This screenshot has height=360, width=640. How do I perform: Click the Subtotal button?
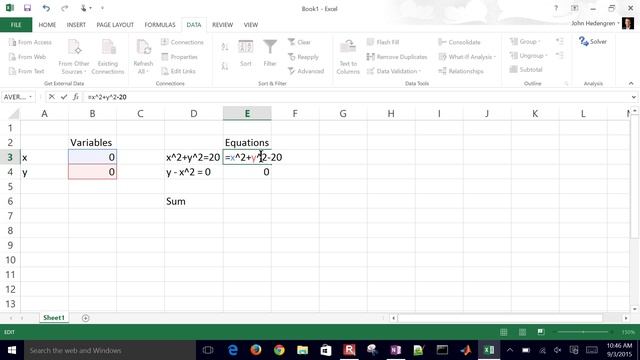click(x=526, y=69)
